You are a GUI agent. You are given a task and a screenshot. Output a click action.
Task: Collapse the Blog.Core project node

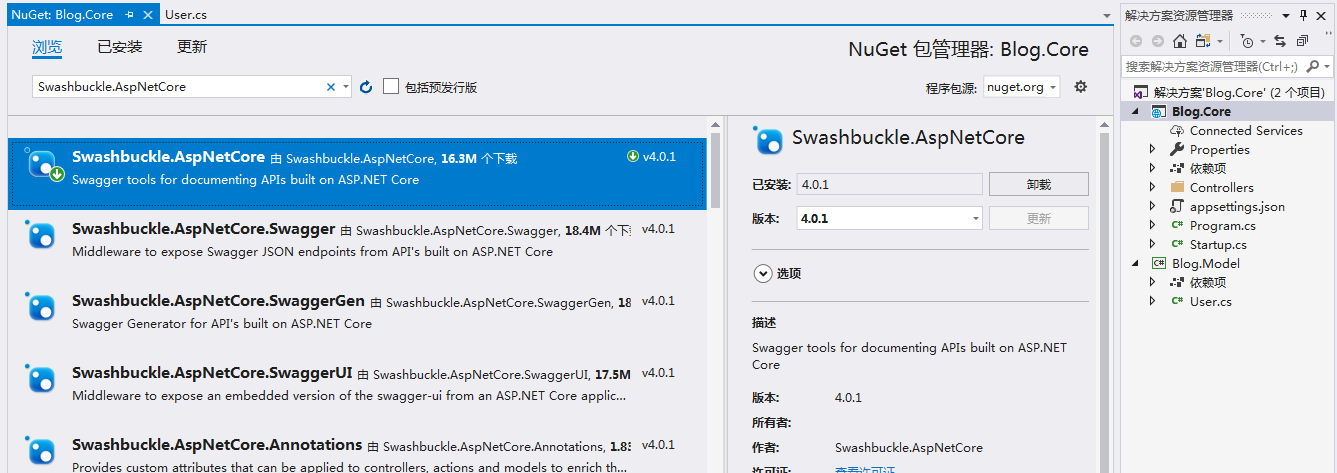click(1136, 112)
